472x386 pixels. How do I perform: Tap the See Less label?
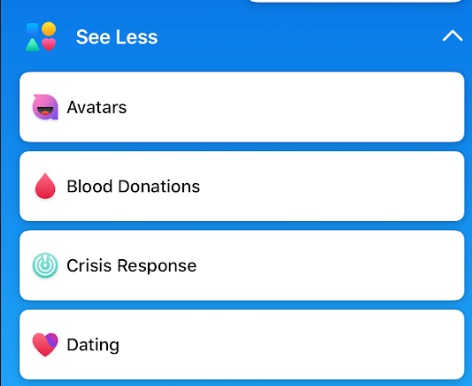point(117,37)
